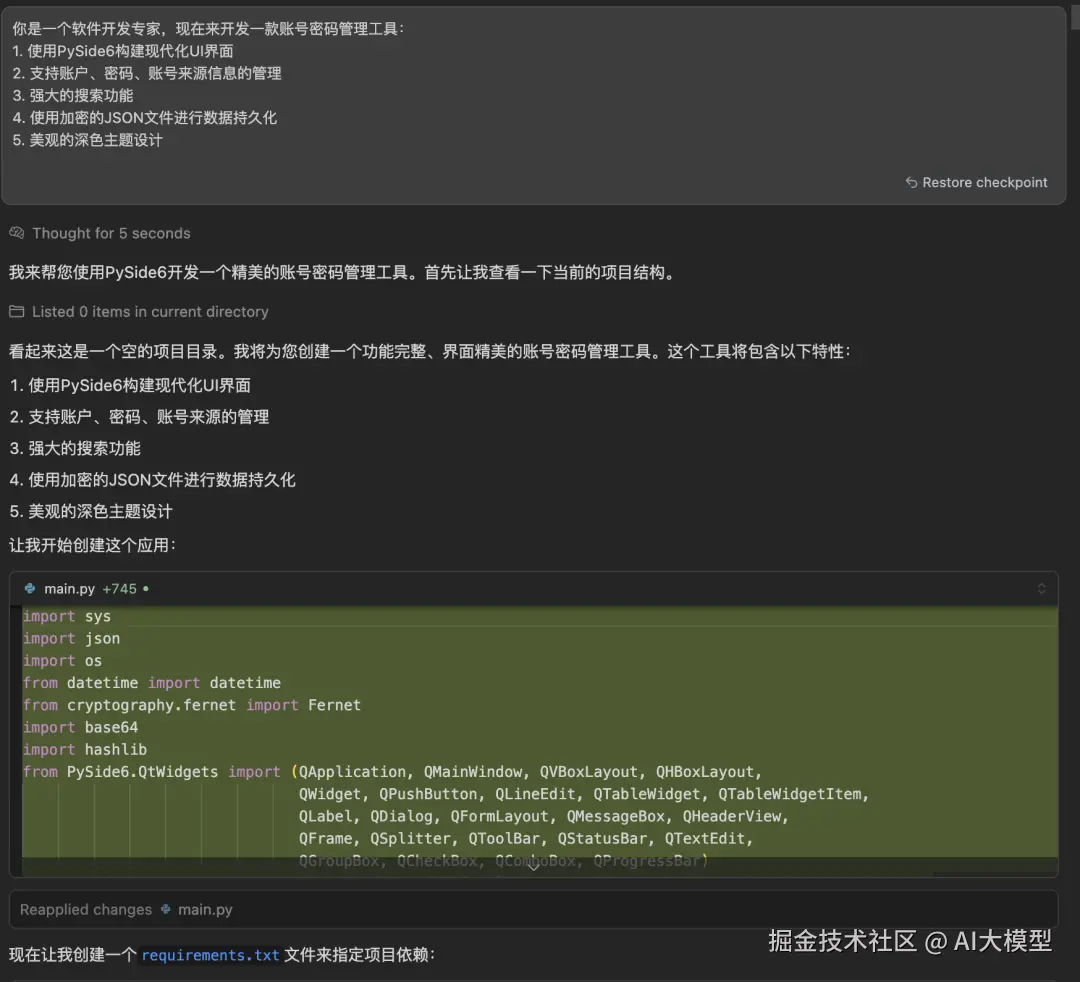Expand the code block with bottom chevron

click(534, 866)
